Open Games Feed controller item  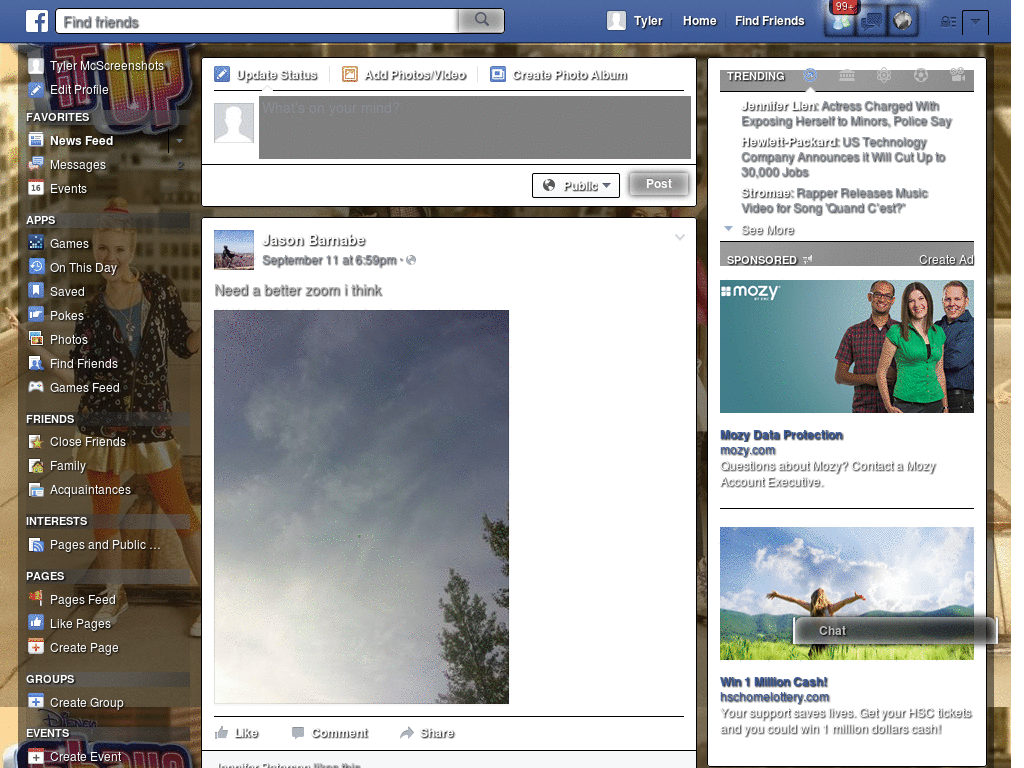coord(84,388)
